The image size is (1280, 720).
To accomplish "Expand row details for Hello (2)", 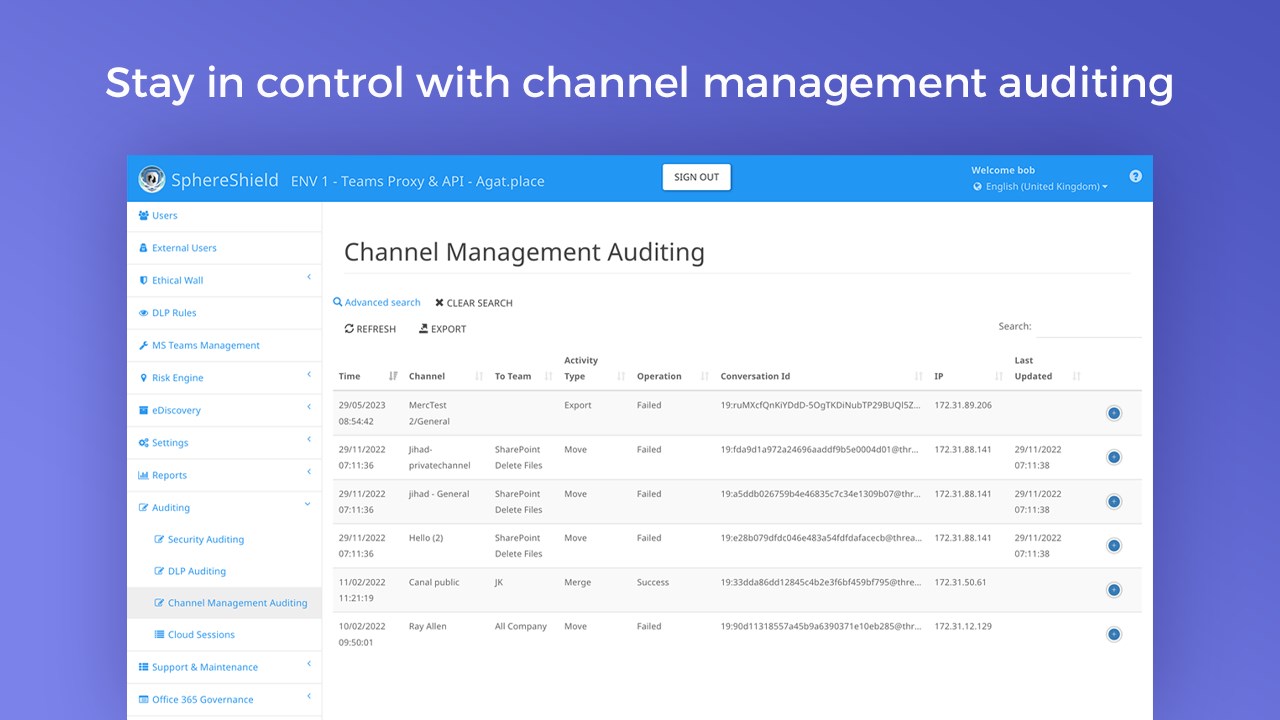I will pyautogui.click(x=1114, y=545).
